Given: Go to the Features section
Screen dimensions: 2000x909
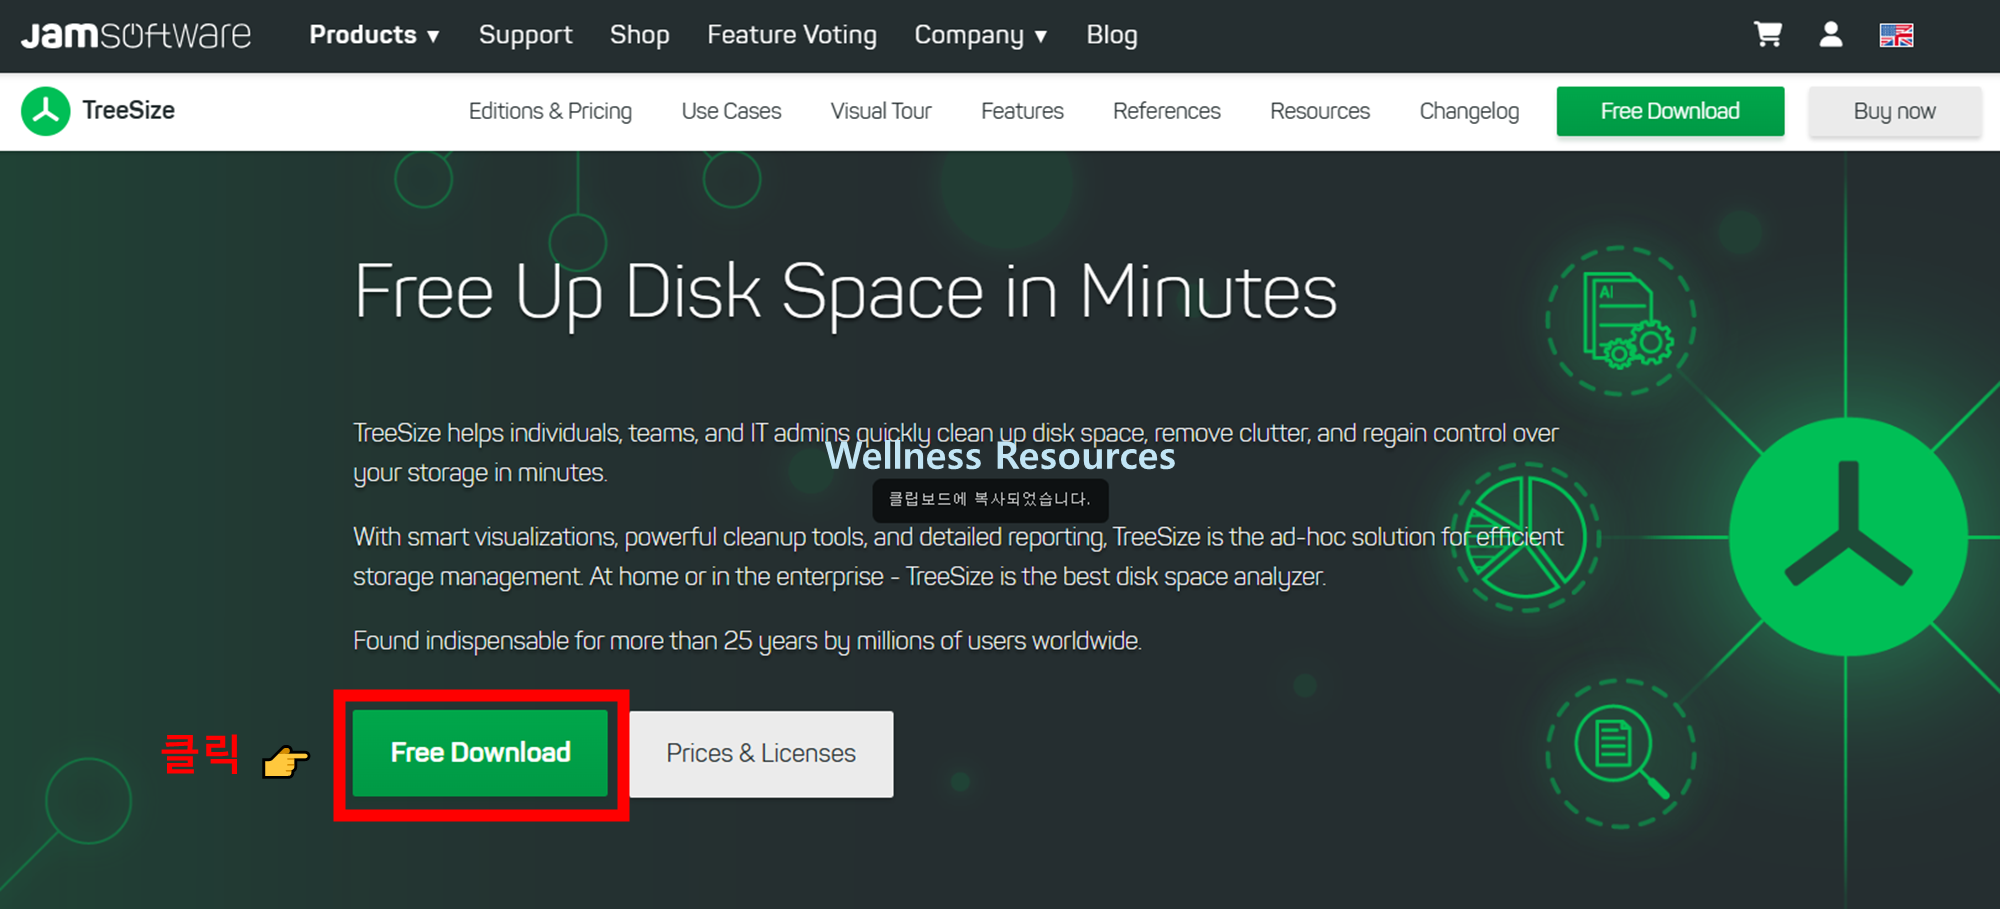Looking at the screenshot, I should 1022,111.
